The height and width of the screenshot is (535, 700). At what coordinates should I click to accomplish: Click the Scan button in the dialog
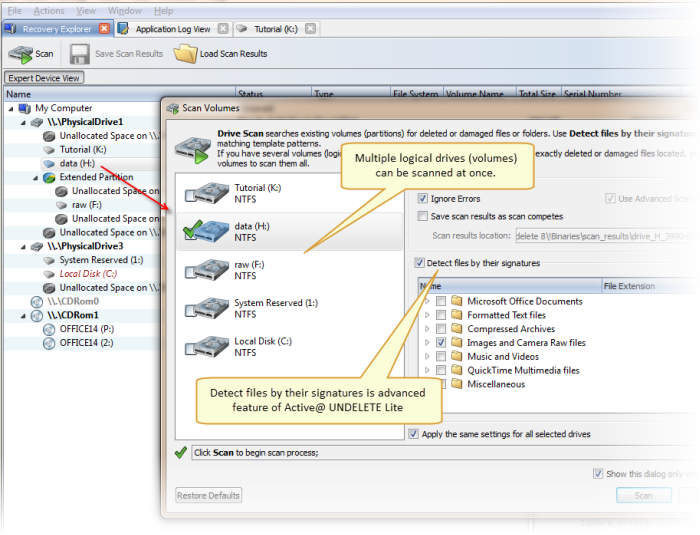[643, 495]
